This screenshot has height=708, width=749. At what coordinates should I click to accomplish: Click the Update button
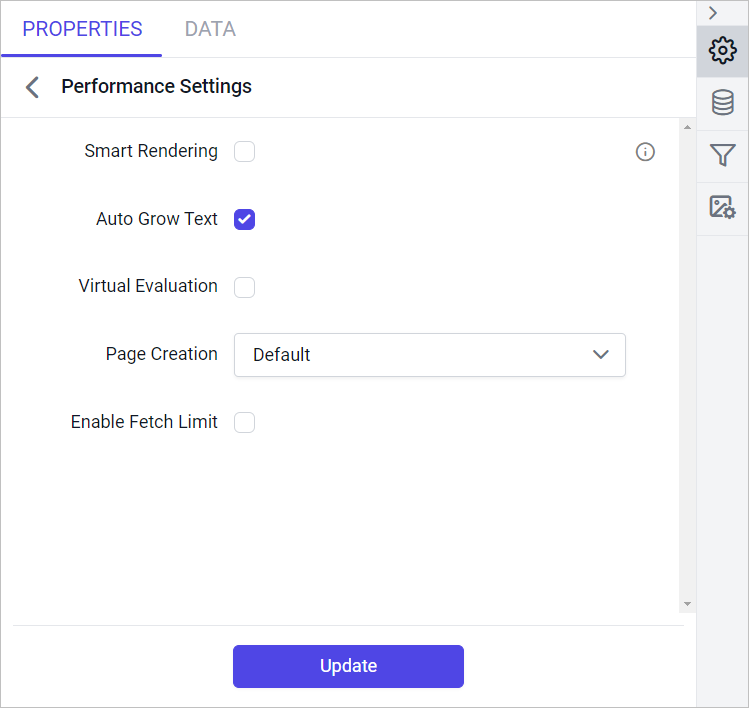(x=348, y=666)
